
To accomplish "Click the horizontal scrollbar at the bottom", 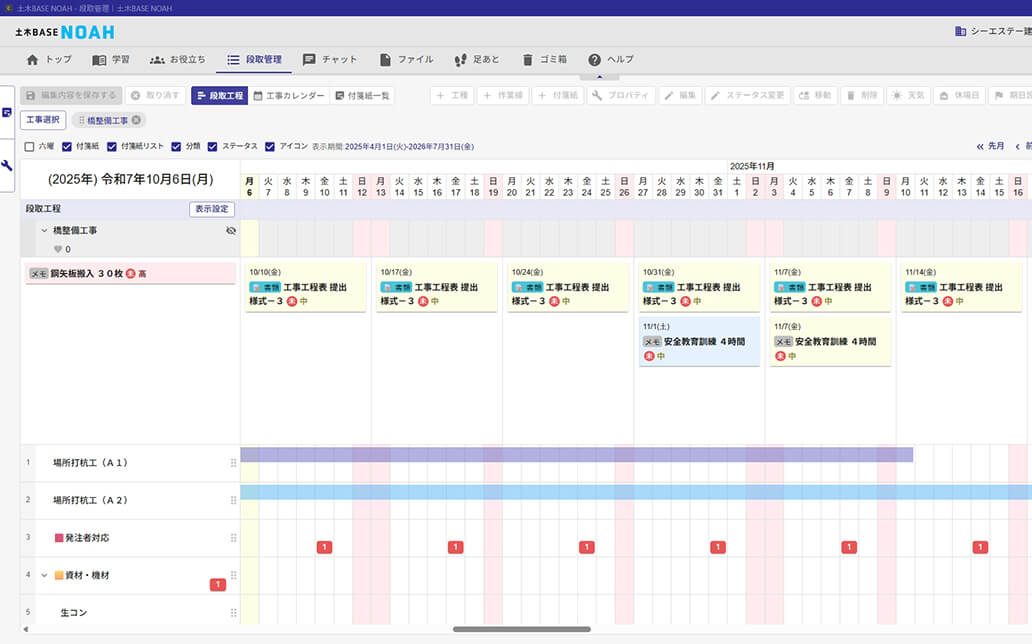I will 521,629.
